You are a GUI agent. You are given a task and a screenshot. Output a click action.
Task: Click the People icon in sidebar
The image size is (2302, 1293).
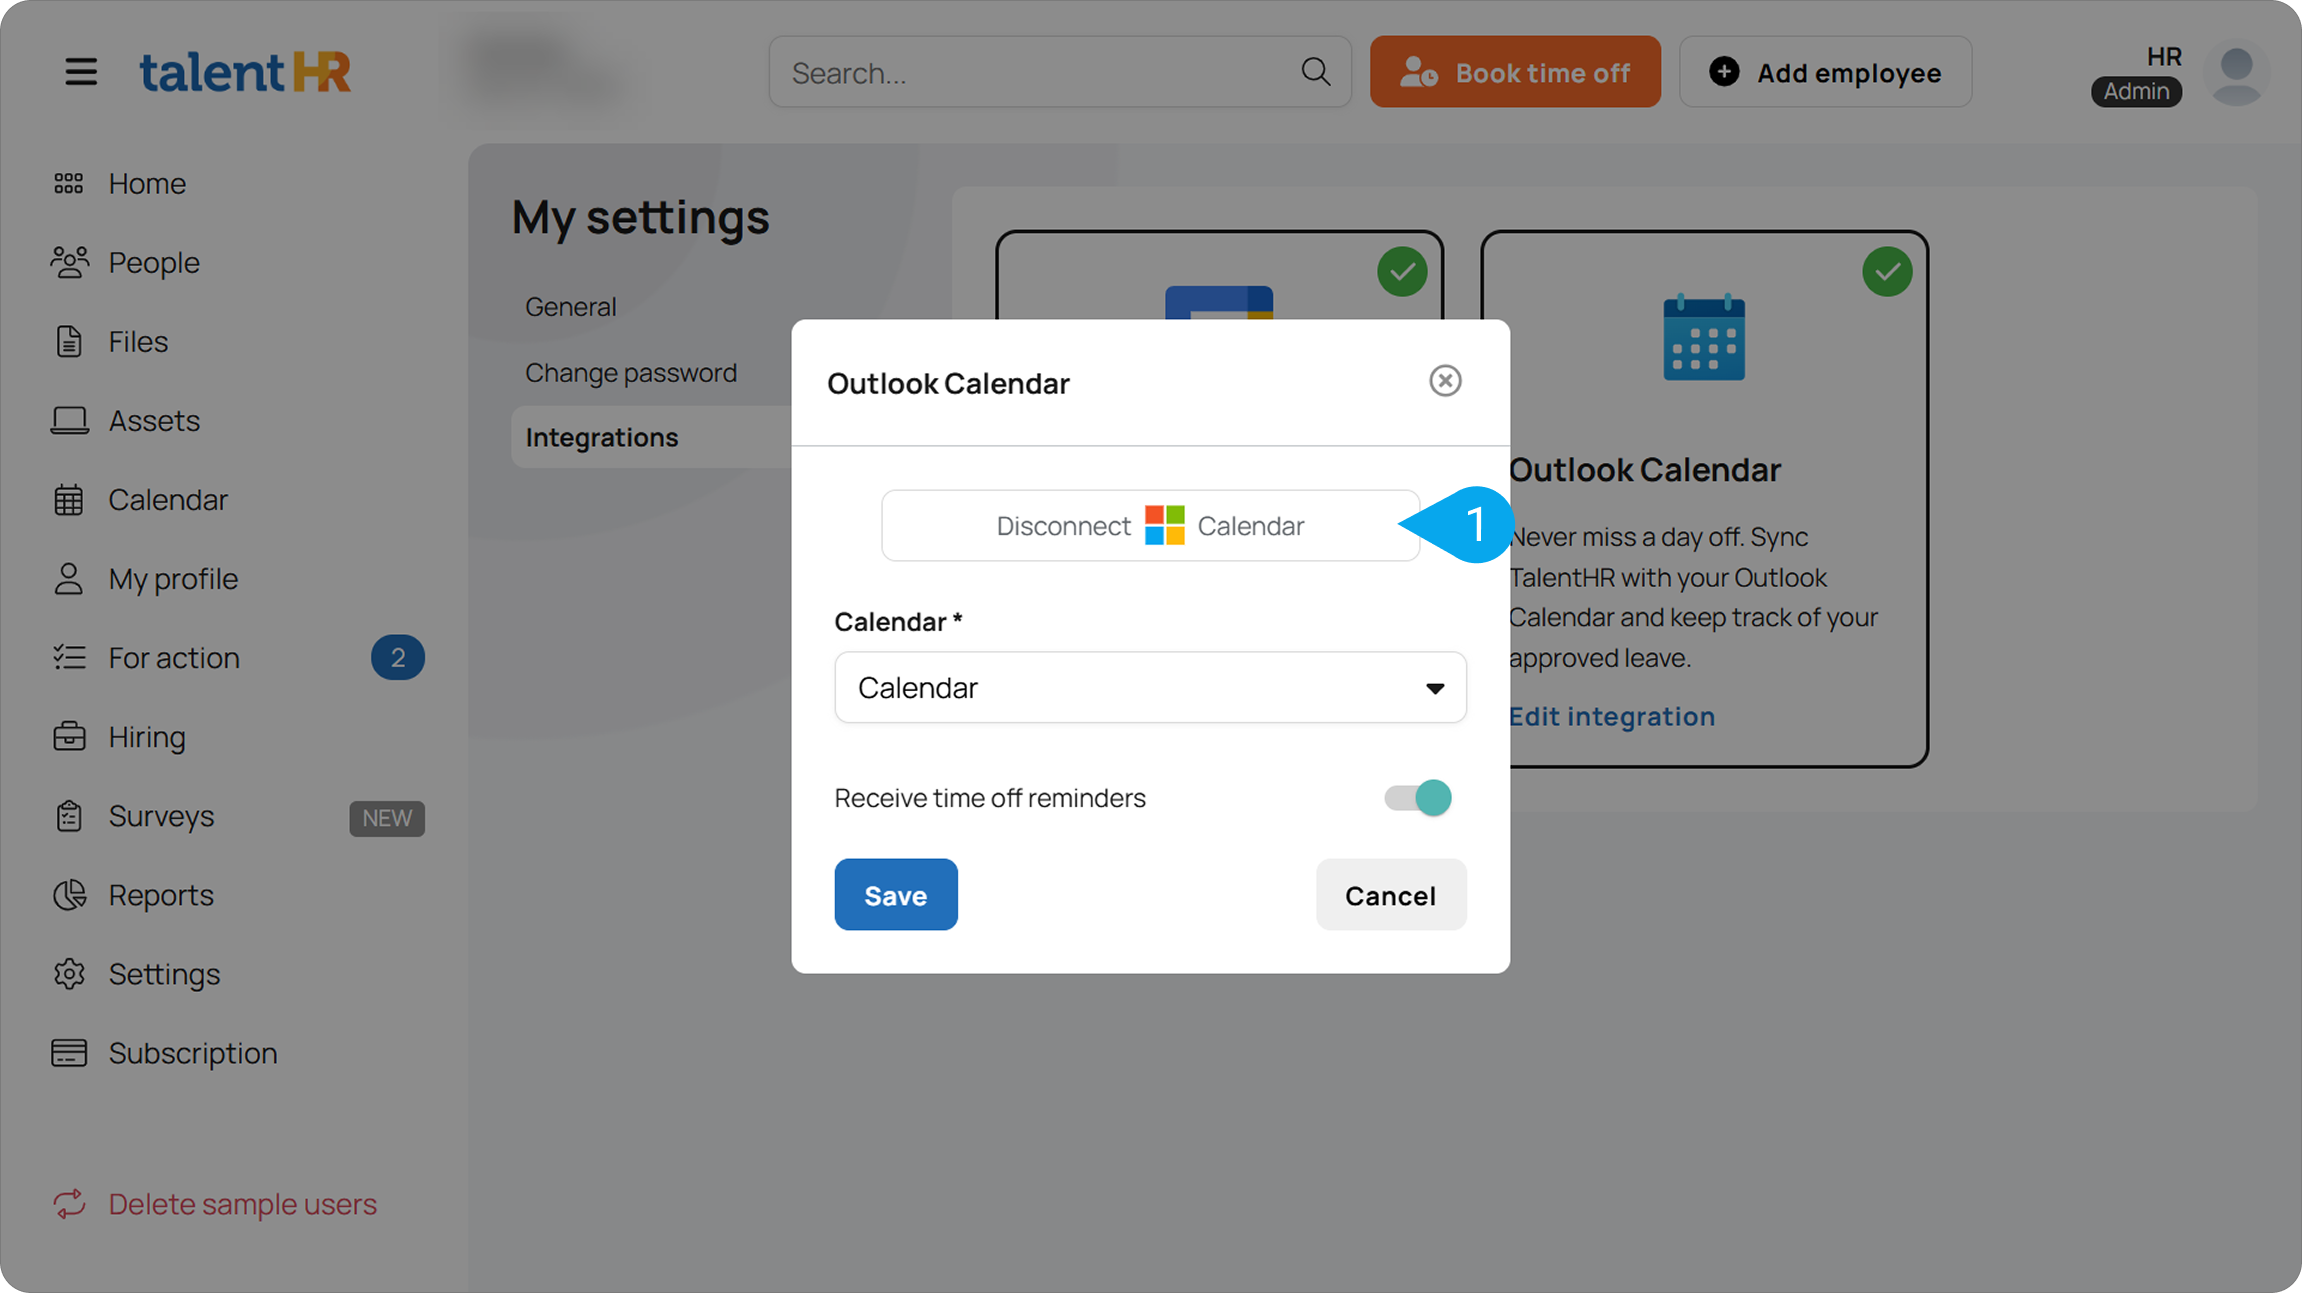(x=69, y=262)
